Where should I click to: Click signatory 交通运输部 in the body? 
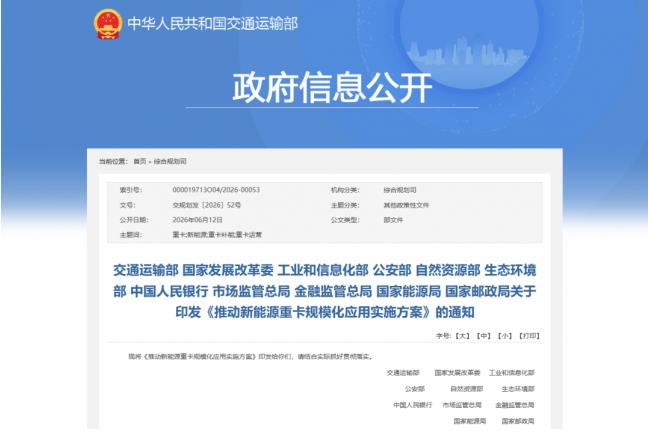[x=403, y=373]
